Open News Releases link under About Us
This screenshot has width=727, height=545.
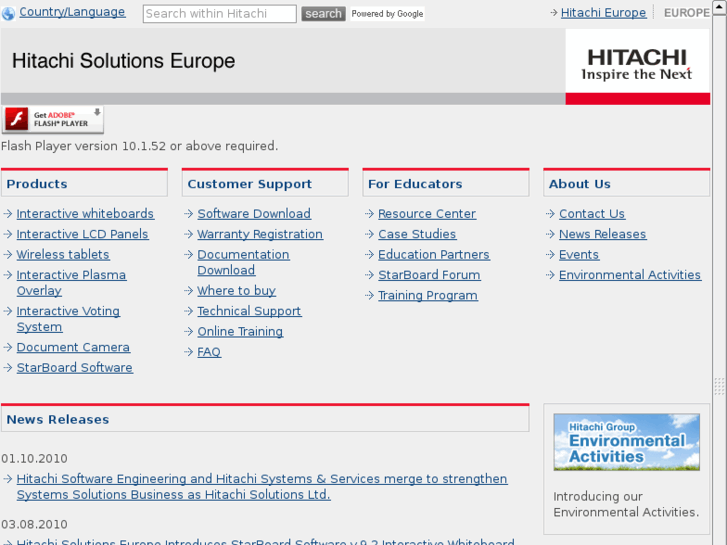603,234
